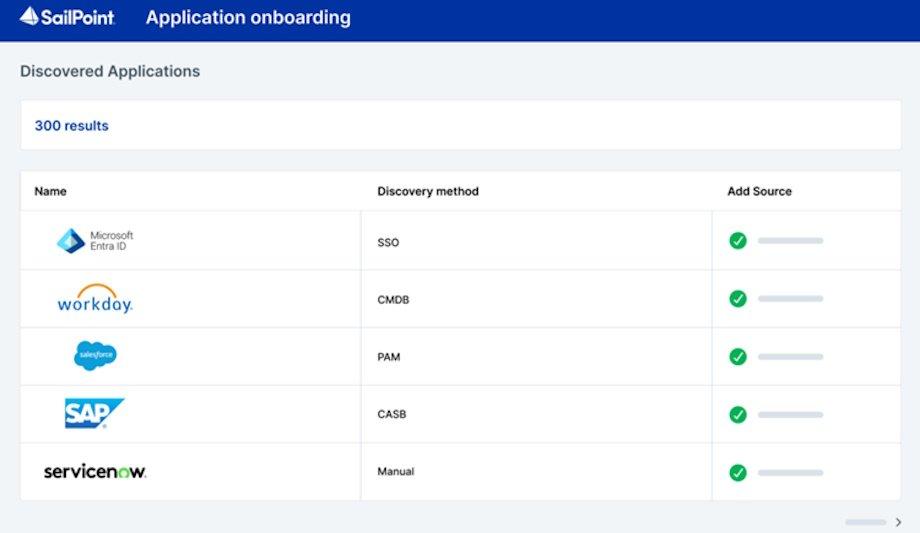Viewport: 920px width, 533px height.
Task: Click the 300 results link
Action: click(x=72, y=126)
